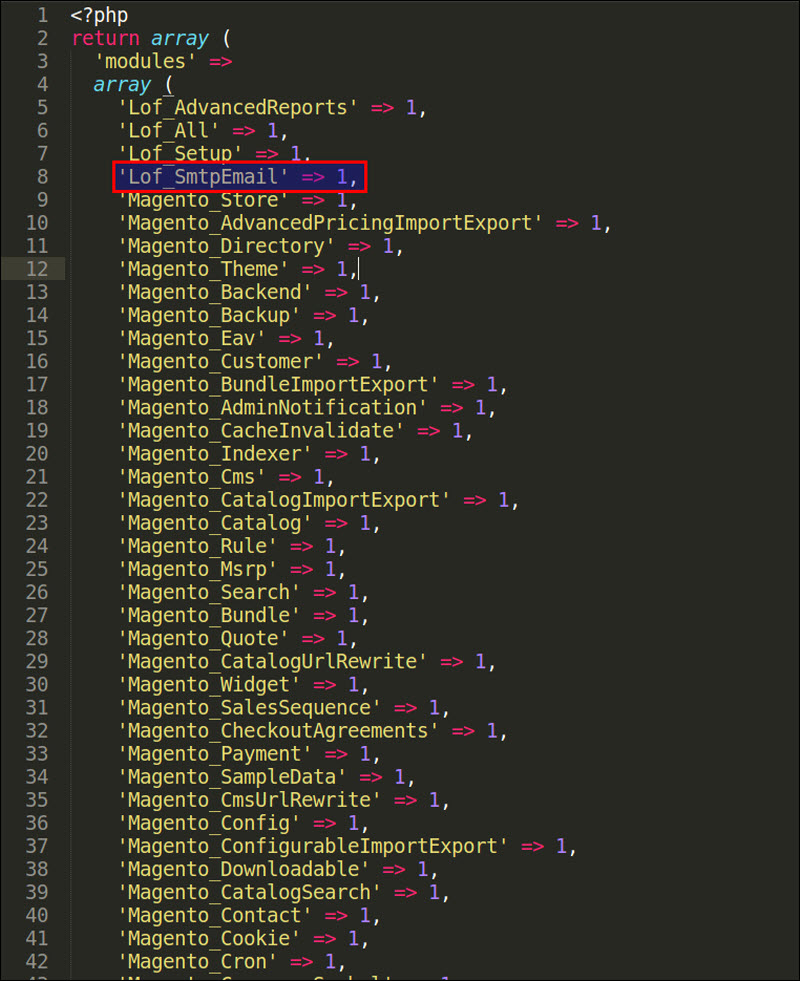Click the highlighted 'Lof_SmtpEmail' module line
The height and width of the screenshot is (981, 800).
(x=238, y=177)
